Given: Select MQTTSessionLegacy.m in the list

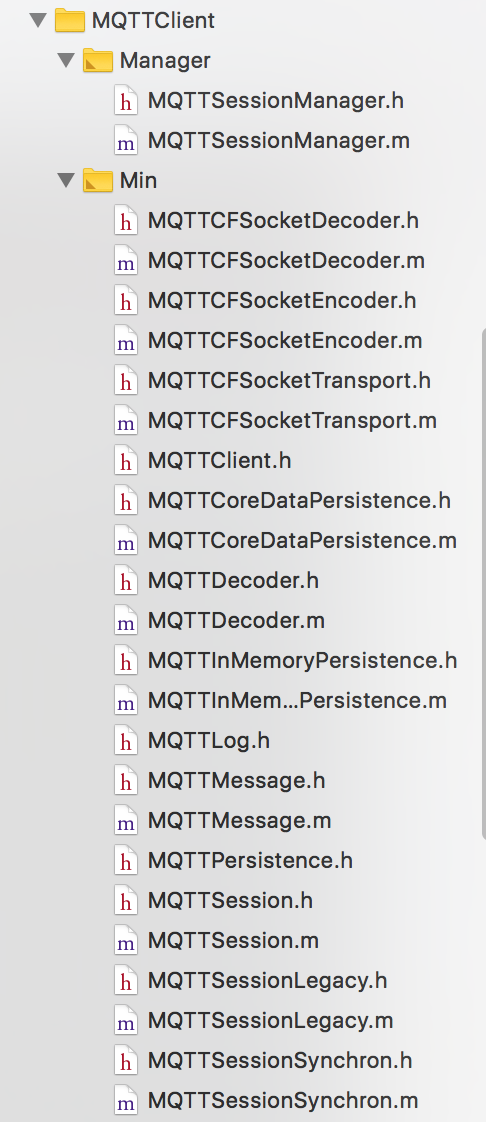Looking at the screenshot, I should [271, 1020].
